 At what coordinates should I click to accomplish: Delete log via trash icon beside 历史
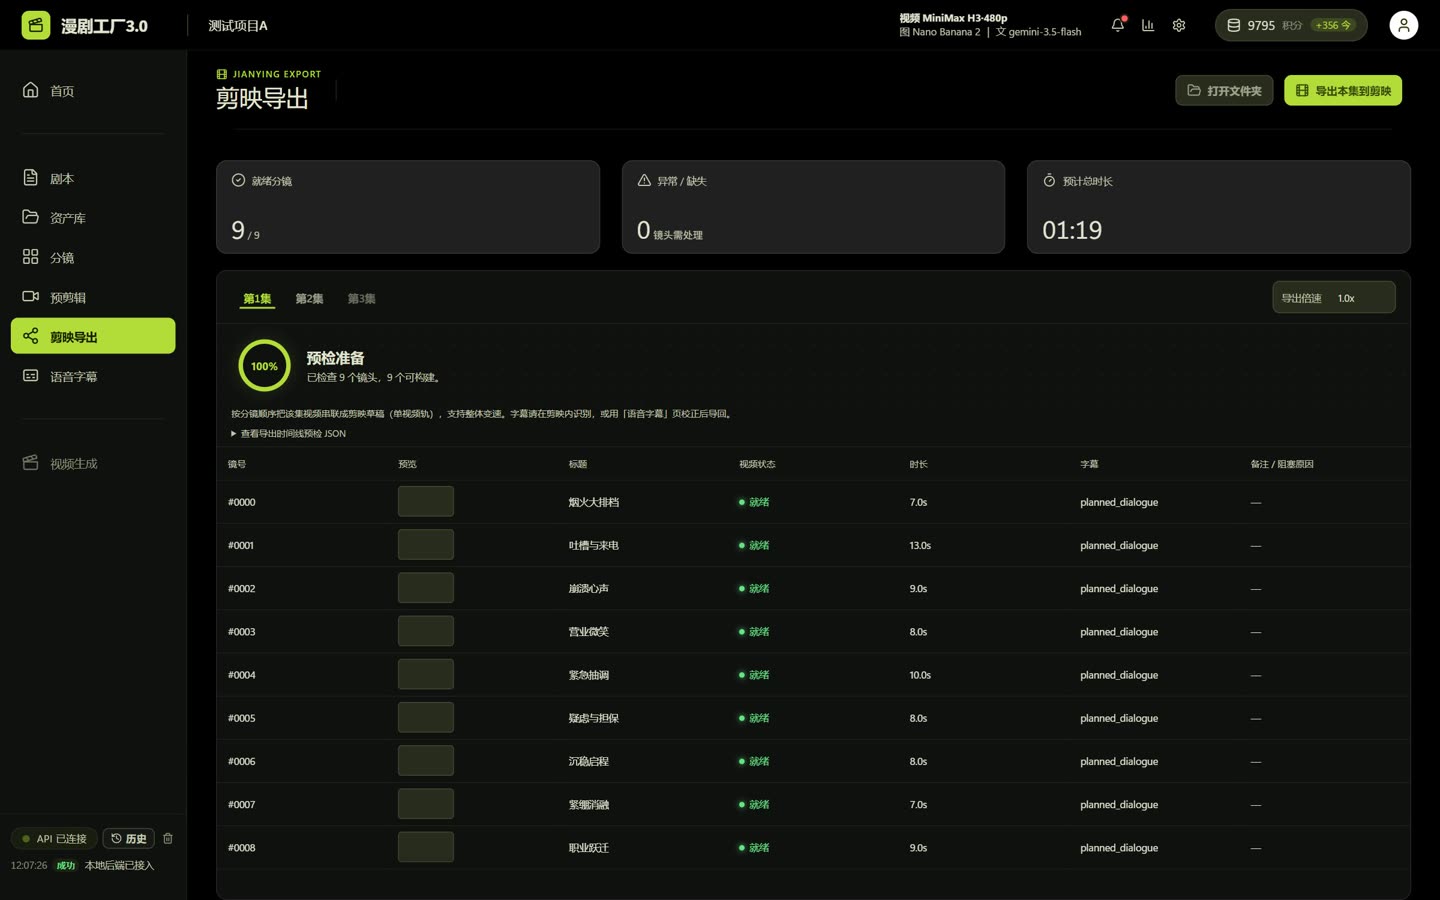tap(168, 838)
